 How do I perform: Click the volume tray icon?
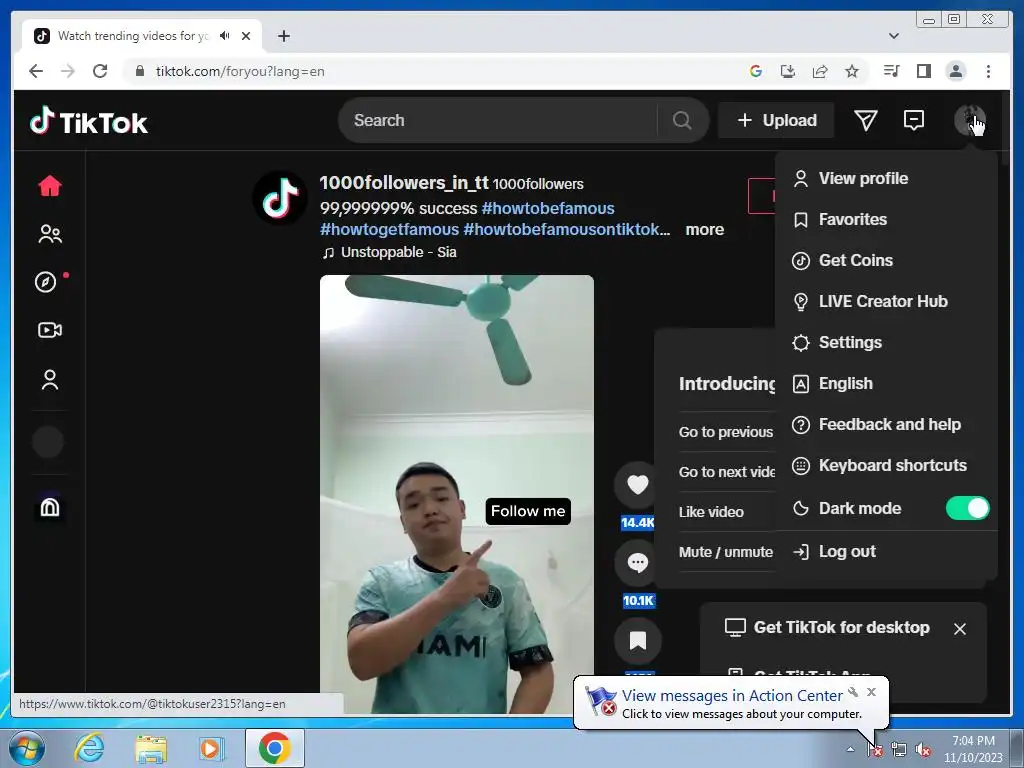(x=923, y=750)
